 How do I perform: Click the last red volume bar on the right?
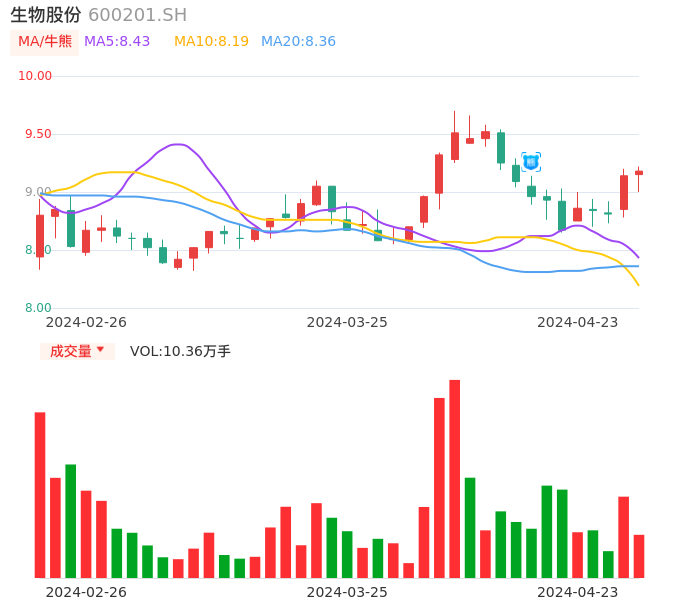point(639,556)
